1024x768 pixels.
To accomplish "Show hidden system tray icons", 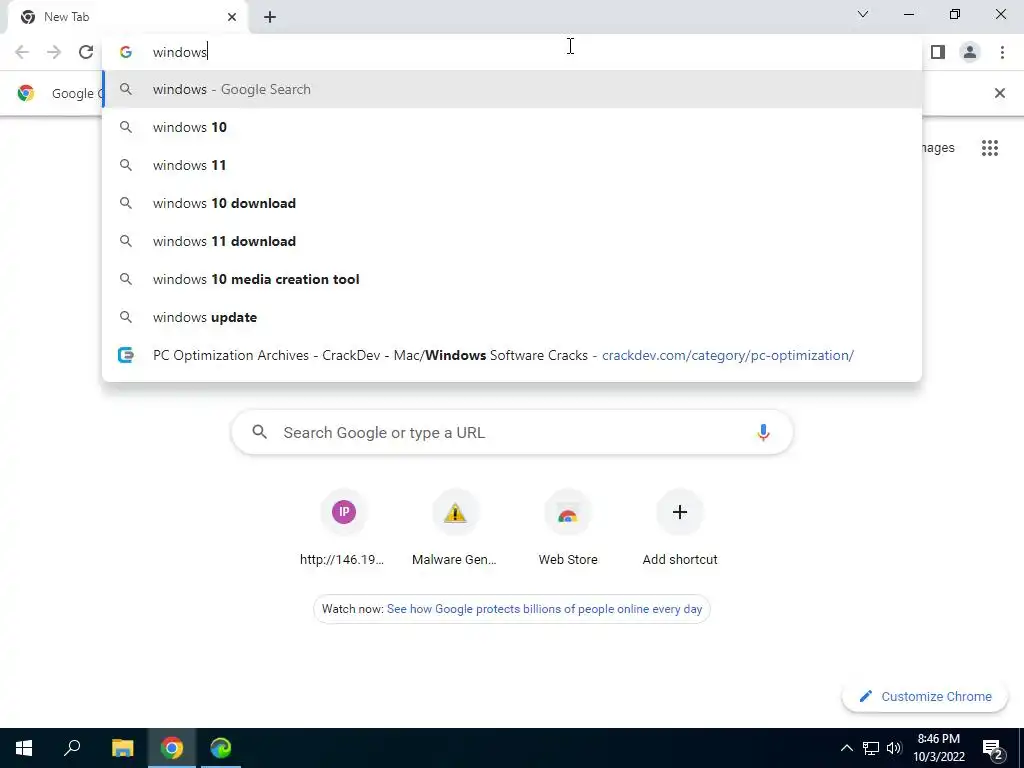I will [x=846, y=748].
